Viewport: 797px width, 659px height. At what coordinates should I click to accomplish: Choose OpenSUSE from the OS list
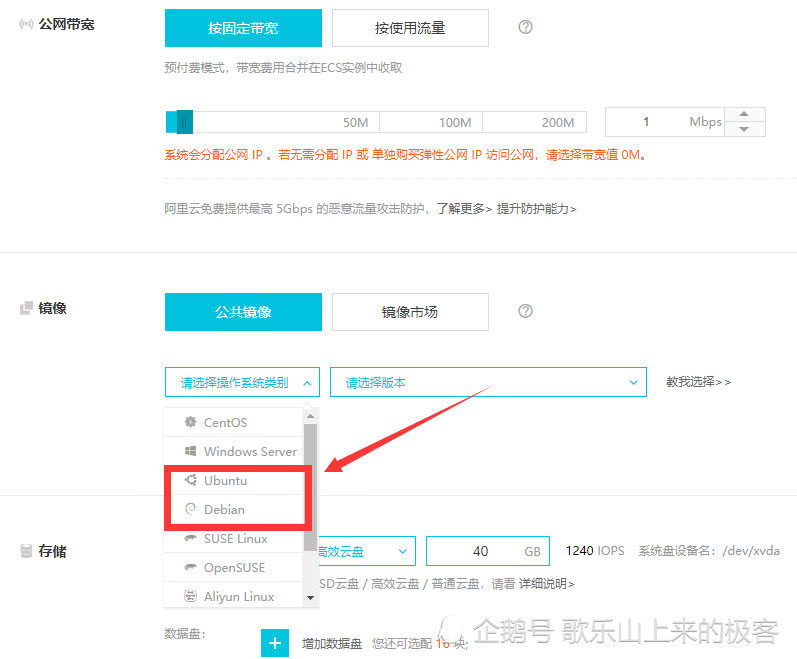pyautogui.click(x=234, y=568)
